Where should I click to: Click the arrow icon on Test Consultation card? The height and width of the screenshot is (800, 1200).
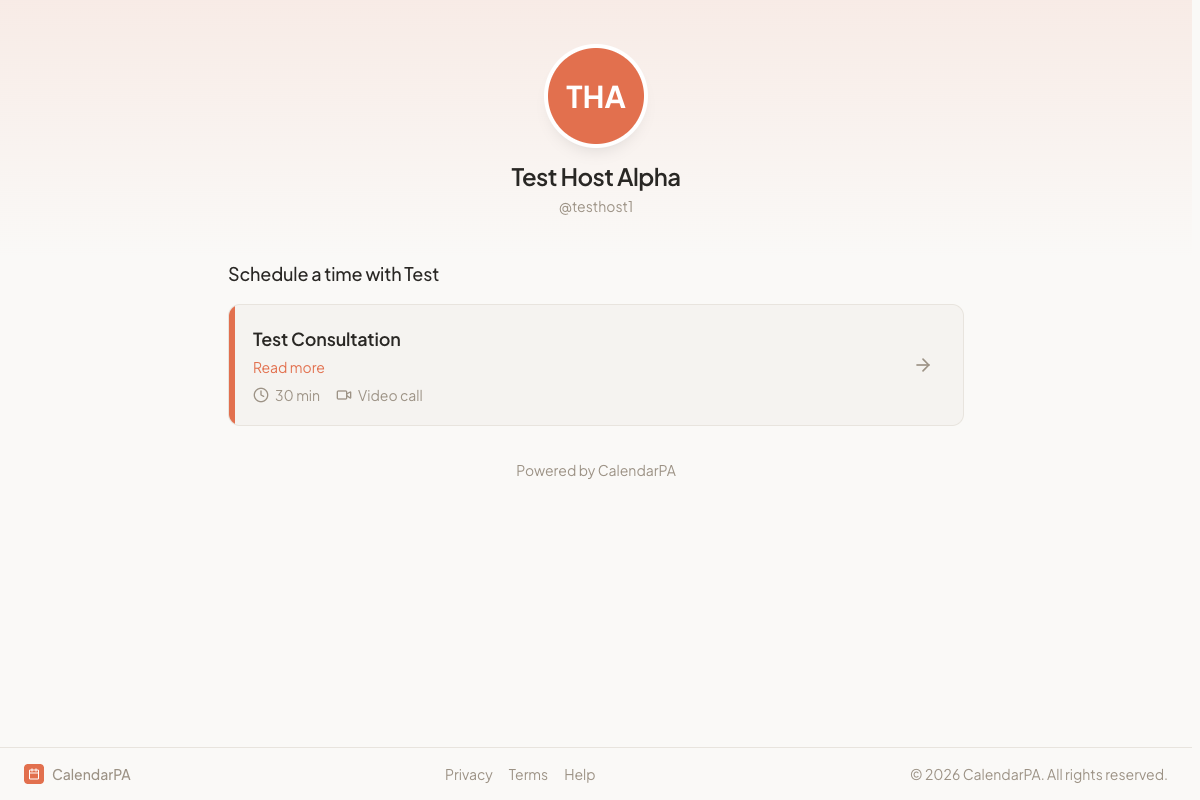click(x=922, y=365)
